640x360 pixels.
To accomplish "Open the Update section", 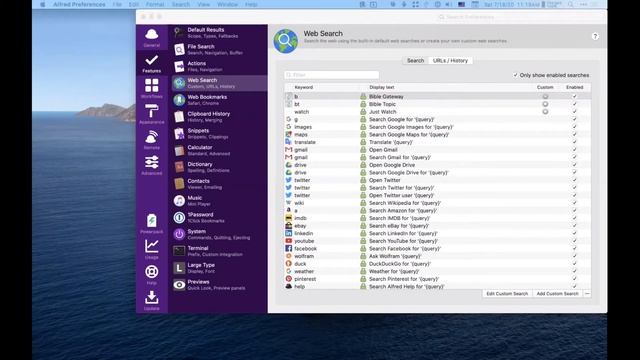I will click(x=151, y=300).
